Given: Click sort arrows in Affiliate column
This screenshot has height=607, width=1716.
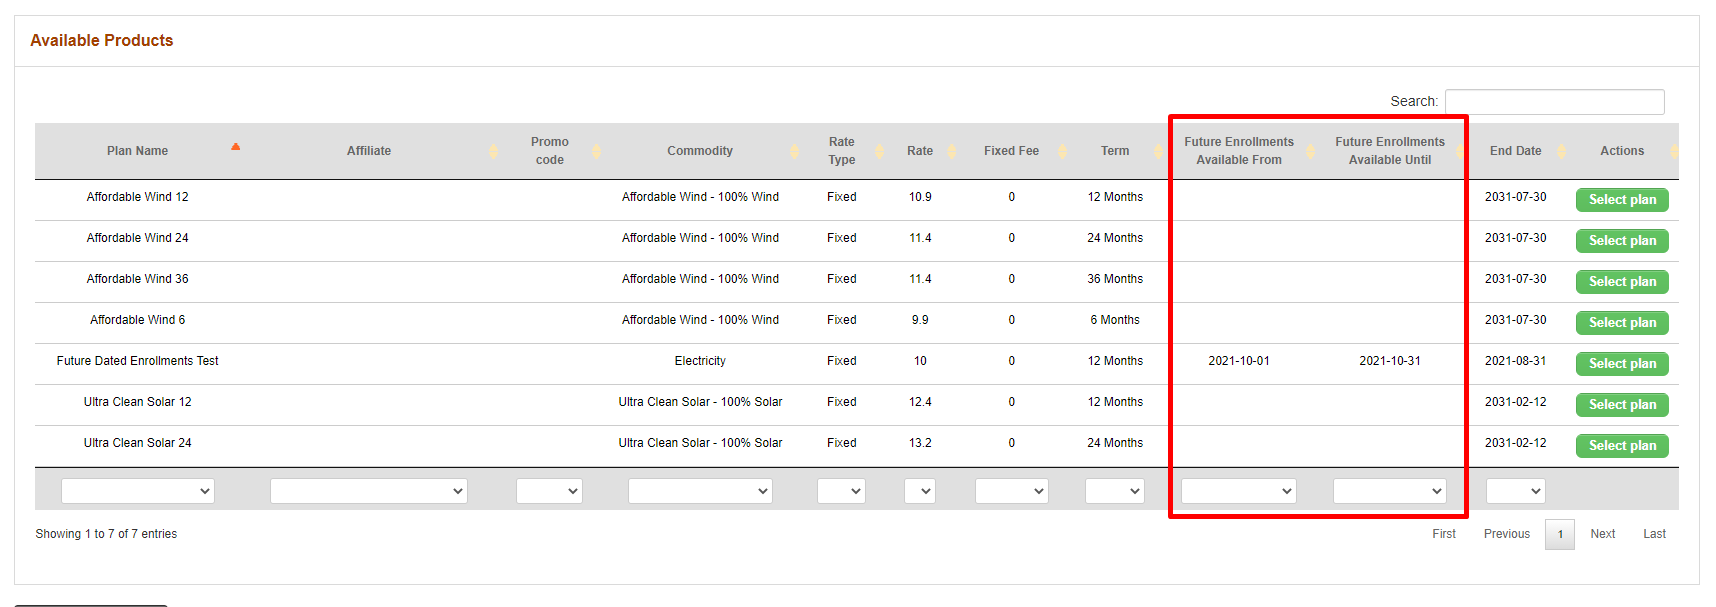Looking at the screenshot, I should [493, 151].
